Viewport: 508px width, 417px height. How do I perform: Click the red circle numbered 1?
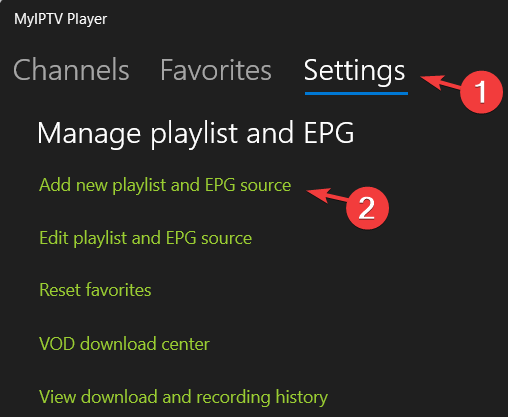(481, 92)
